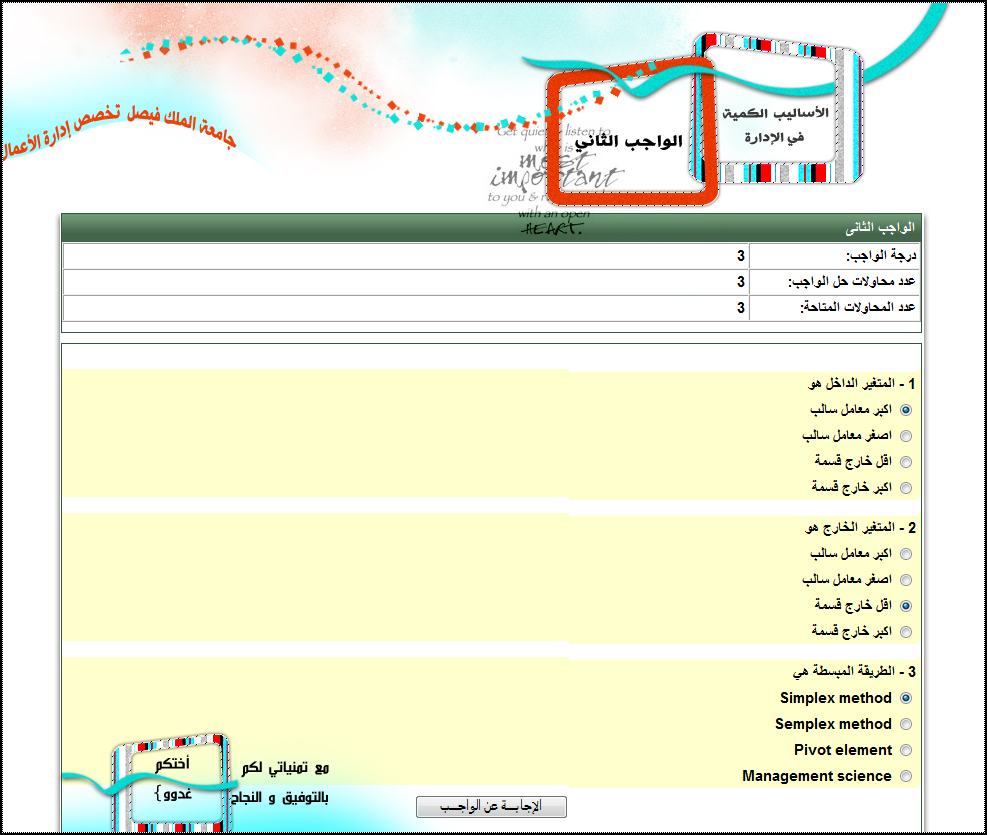
Task: Click the 'Pivot element' answer label
Action: point(843,750)
